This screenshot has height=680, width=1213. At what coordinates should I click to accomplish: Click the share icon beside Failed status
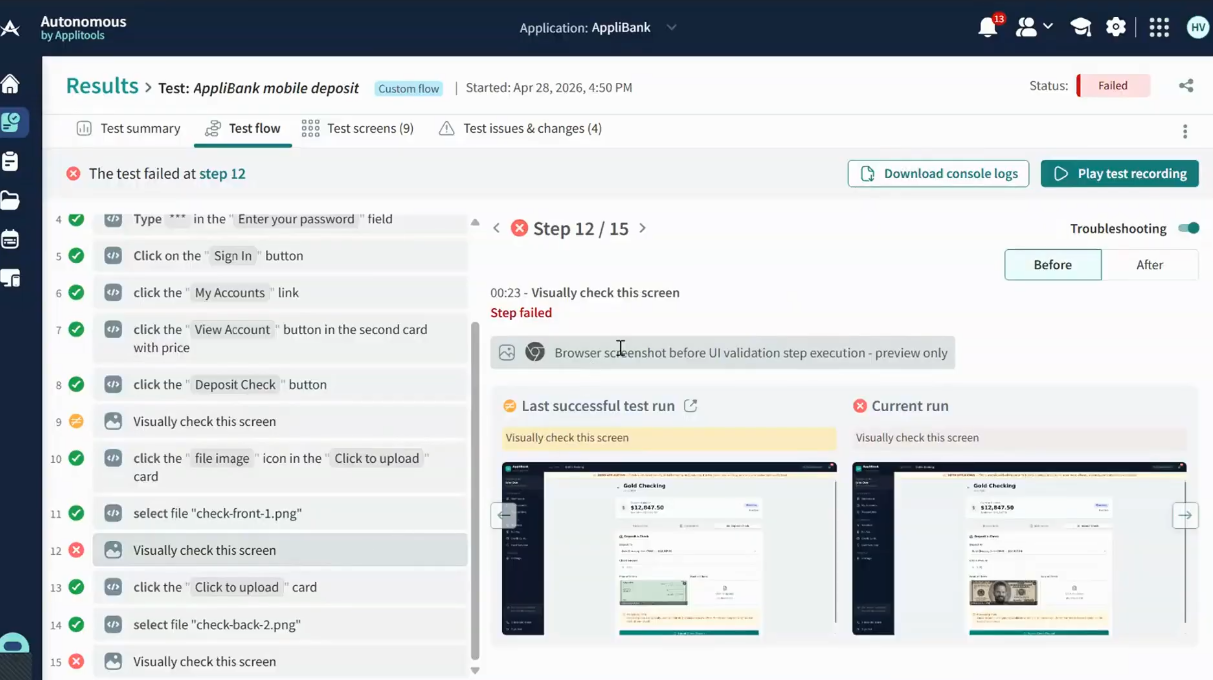pos(1186,86)
